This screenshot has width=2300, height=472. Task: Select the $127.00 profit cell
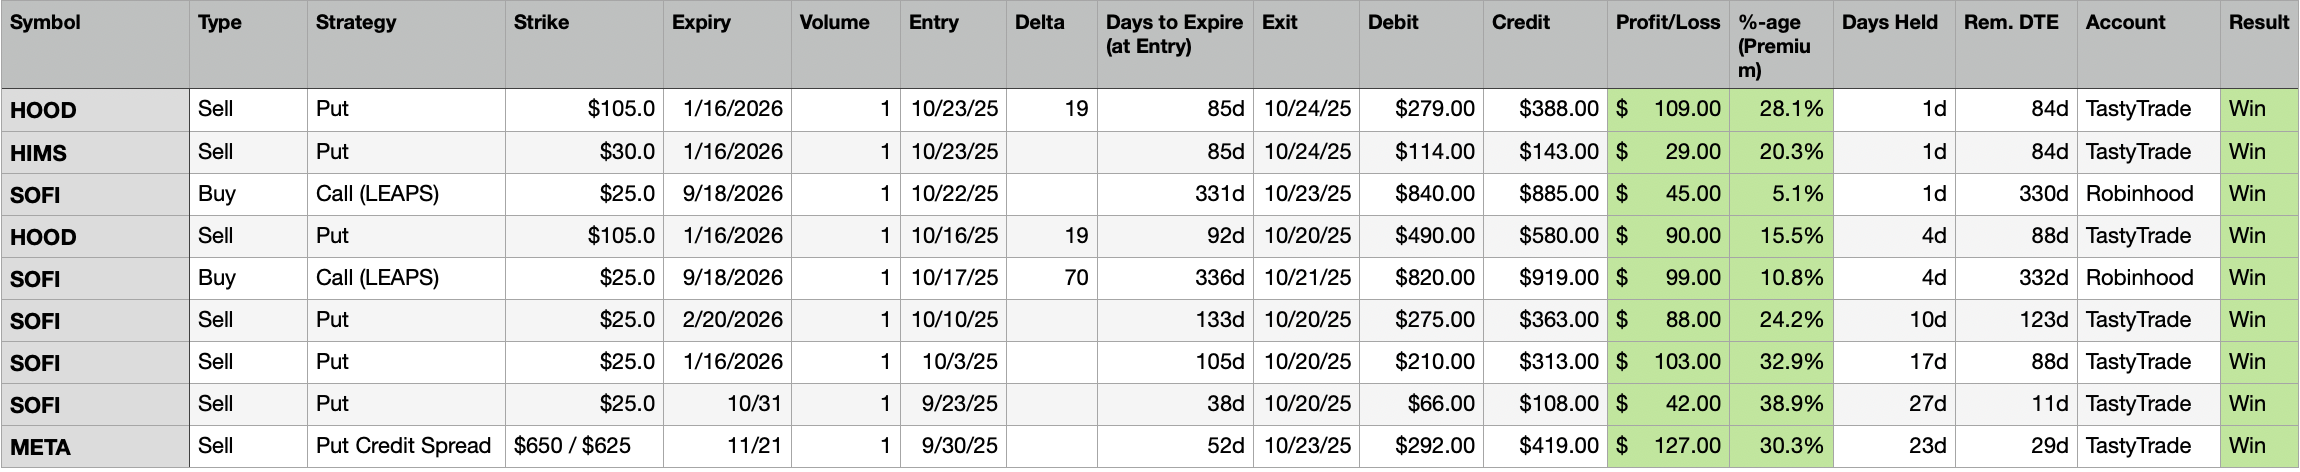click(x=1686, y=446)
